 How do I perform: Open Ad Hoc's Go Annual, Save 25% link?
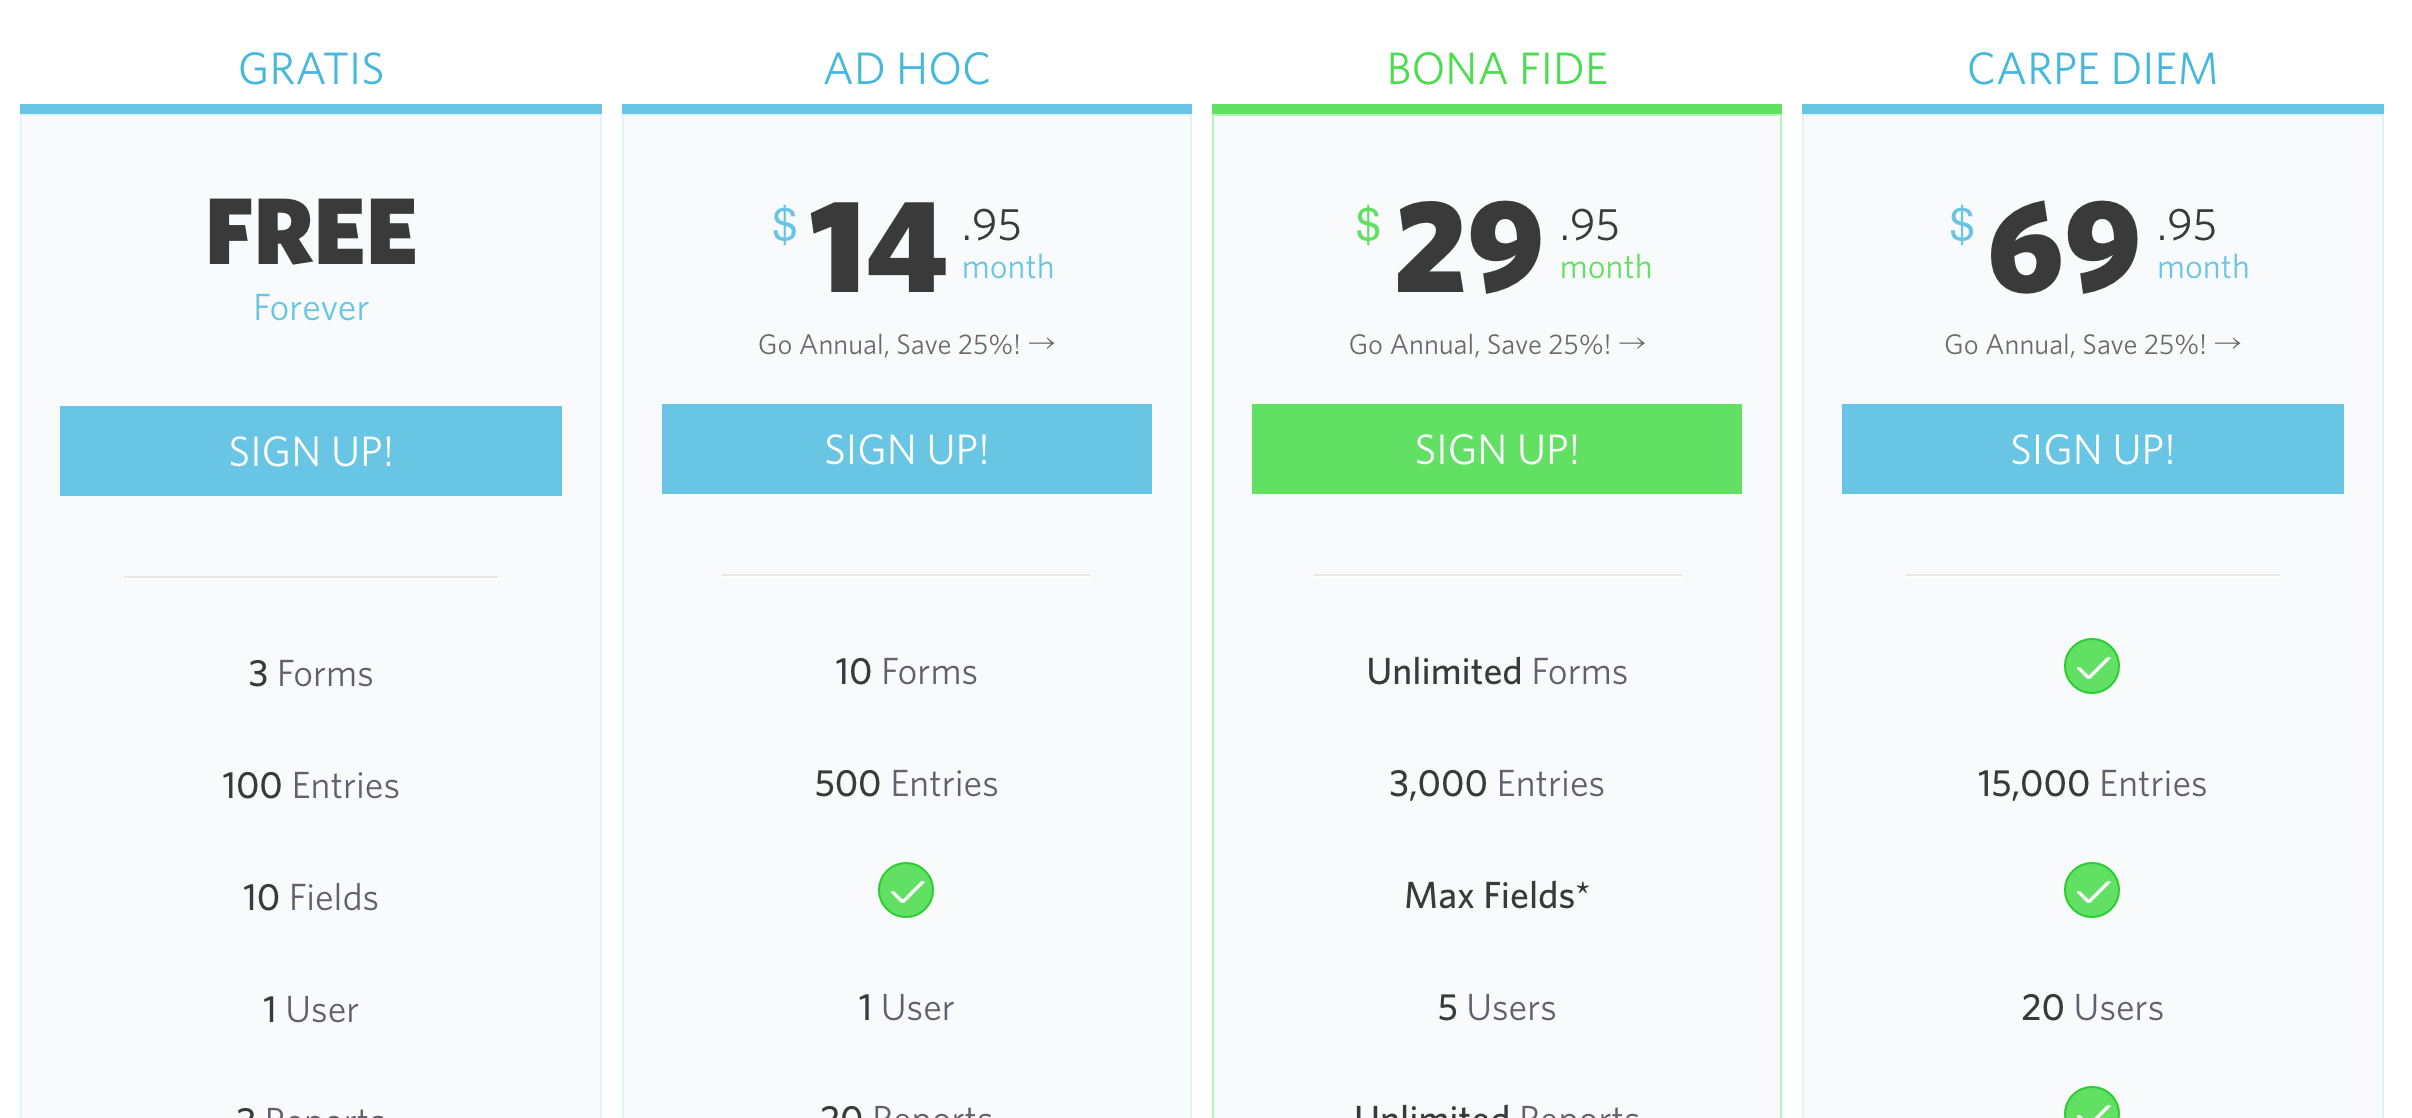[x=889, y=345]
